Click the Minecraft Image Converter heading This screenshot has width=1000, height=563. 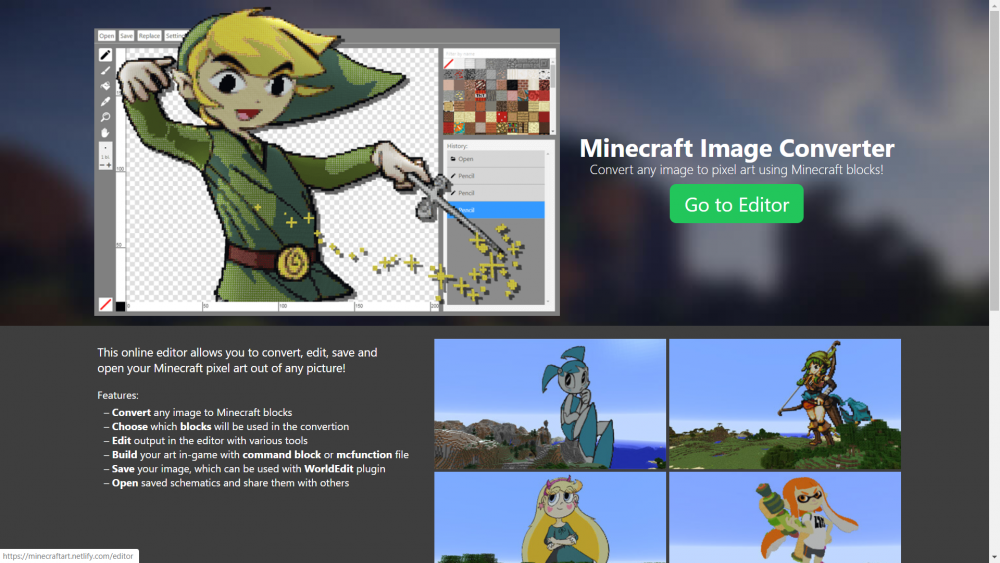[737, 148]
